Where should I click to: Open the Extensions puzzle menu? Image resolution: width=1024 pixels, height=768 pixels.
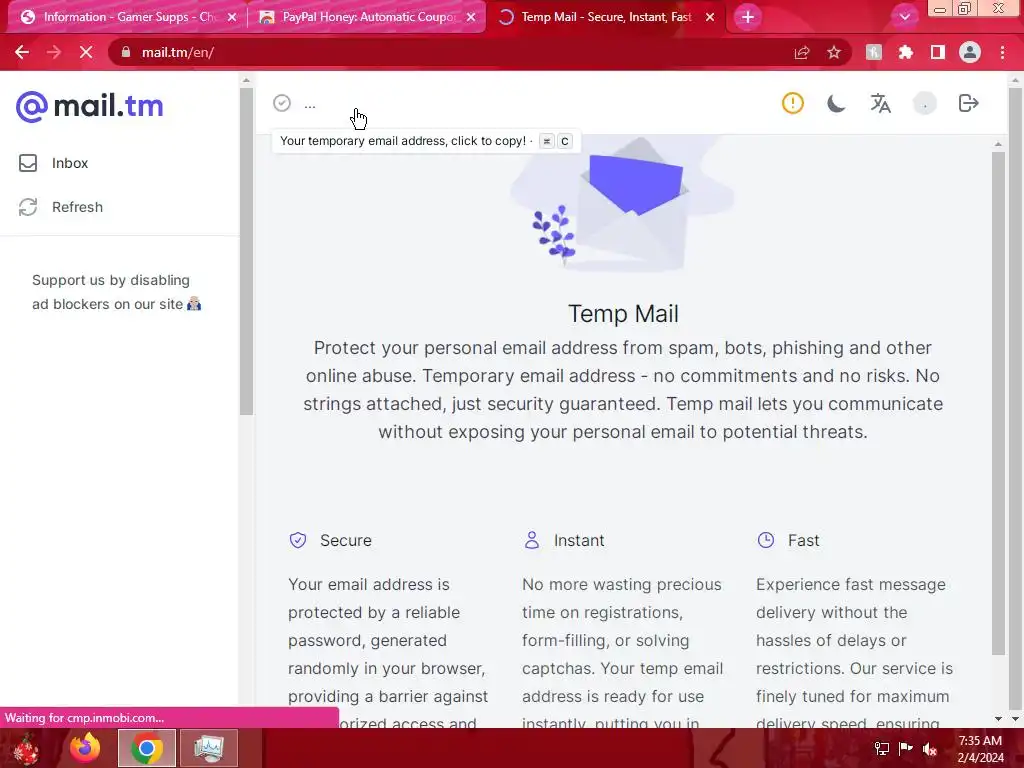pyautogui.click(x=906, y=52)
